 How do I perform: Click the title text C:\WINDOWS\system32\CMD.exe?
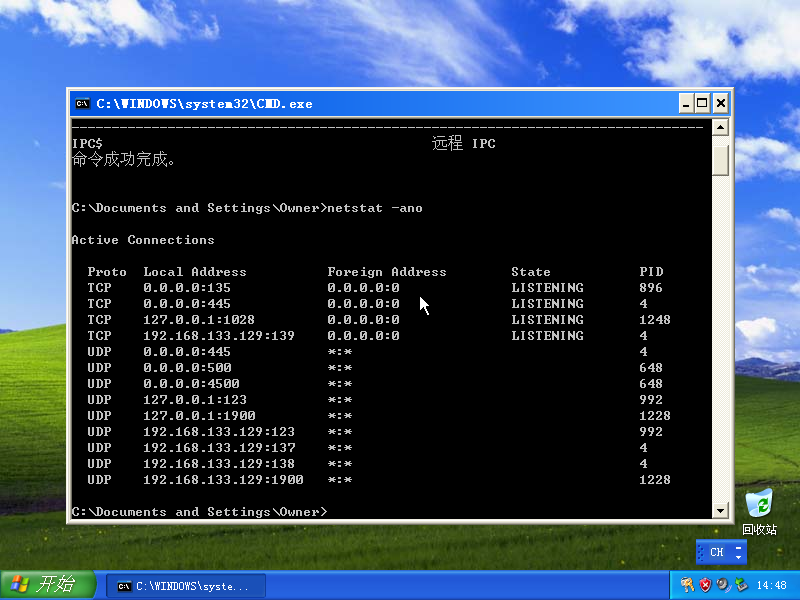tap(204, 104)
